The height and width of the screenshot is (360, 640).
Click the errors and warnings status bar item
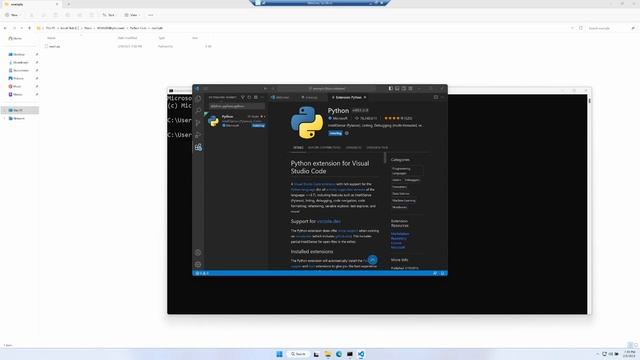203,273
